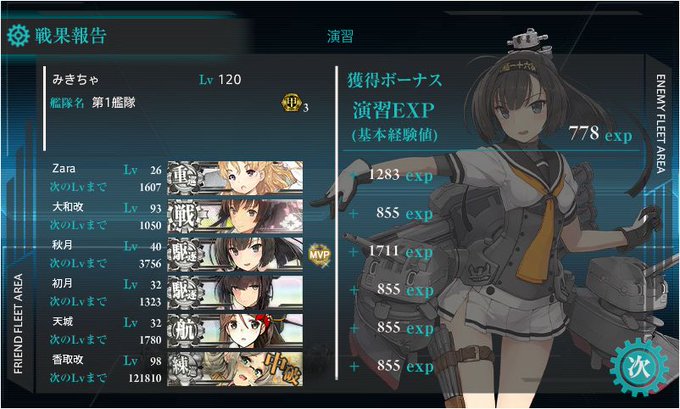The image size is (680, 409).
Task: Click the fleet name 第1艦隊
Action: [114, 103]
